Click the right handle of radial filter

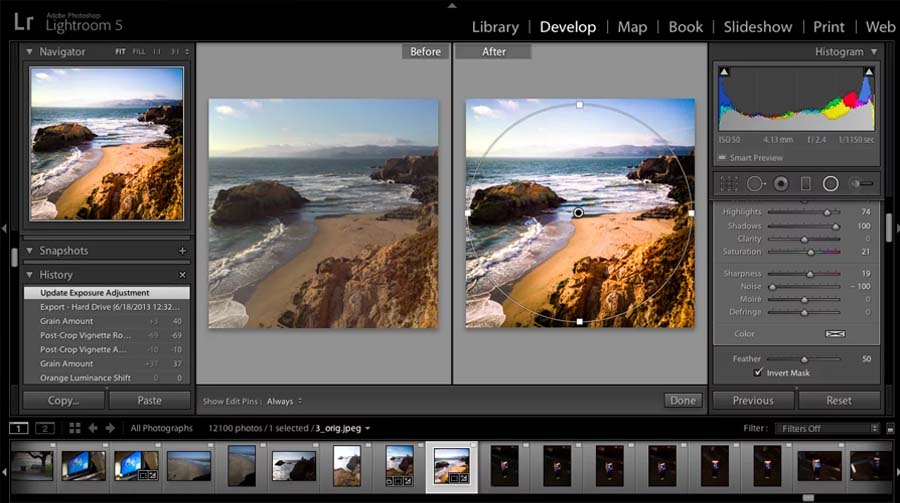691,213
